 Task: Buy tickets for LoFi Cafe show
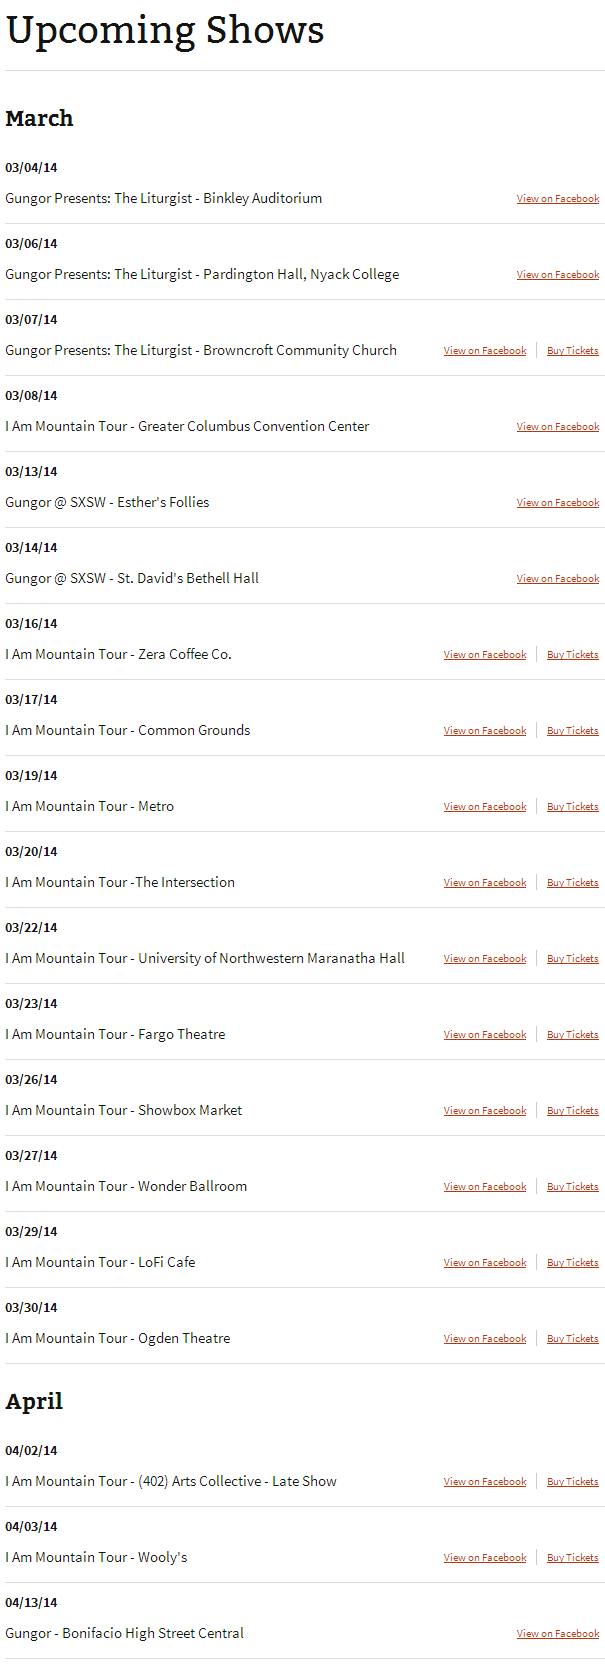pos(572,1263)
